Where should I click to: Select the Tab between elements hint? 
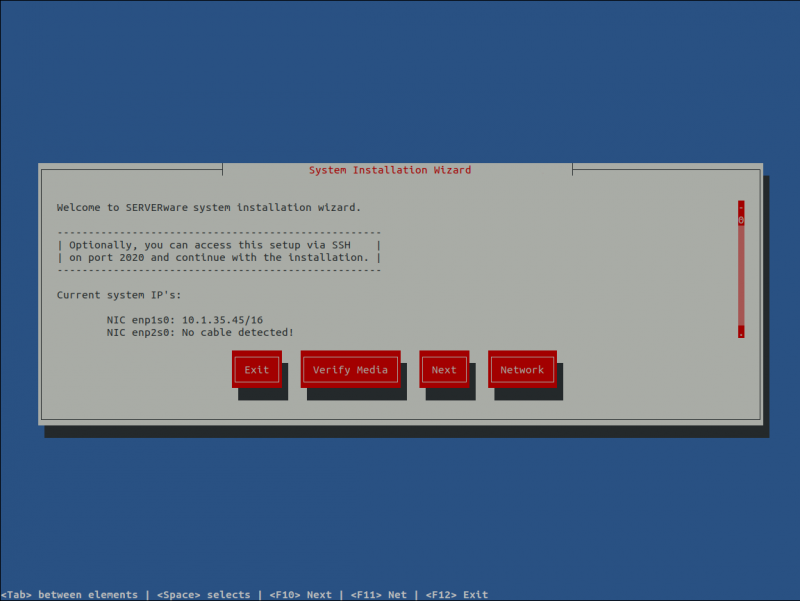pos(70,594)
